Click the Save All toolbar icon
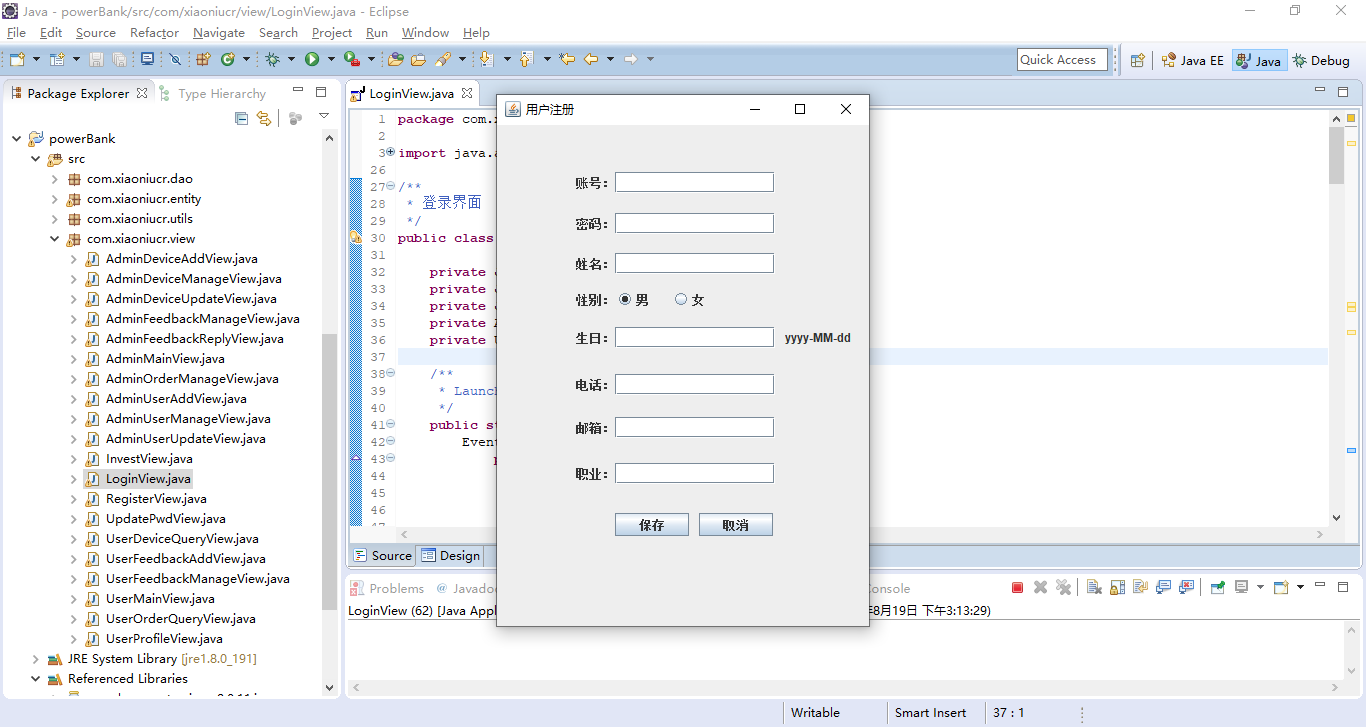 click(119, 59)
